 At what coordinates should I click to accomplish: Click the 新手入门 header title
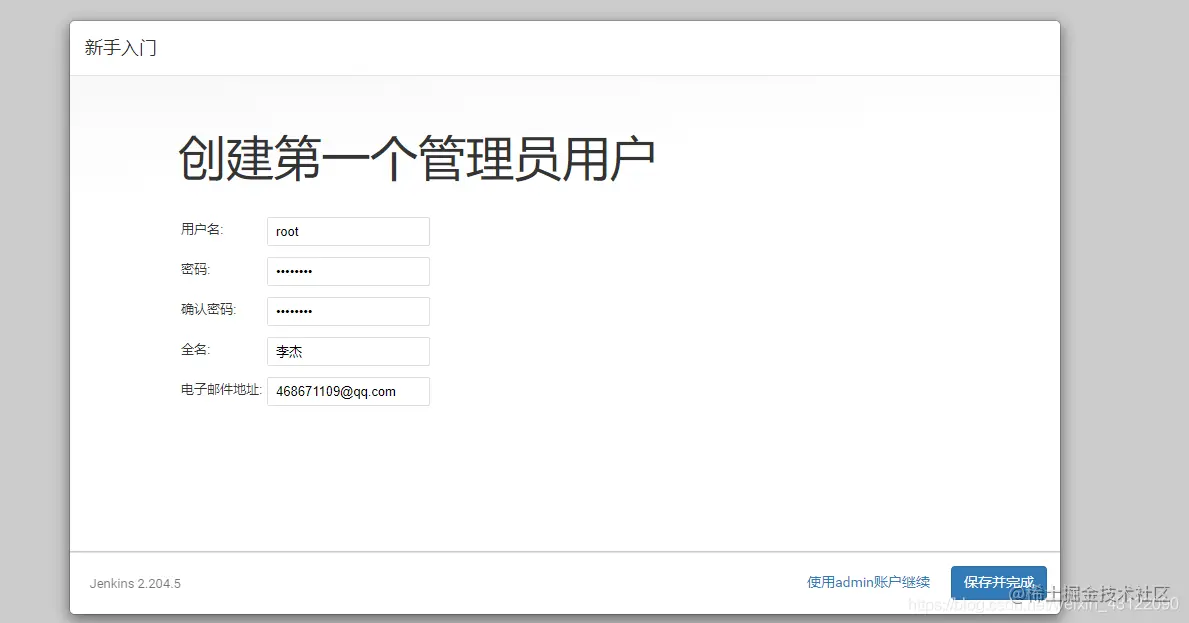(x=121, y=48)
